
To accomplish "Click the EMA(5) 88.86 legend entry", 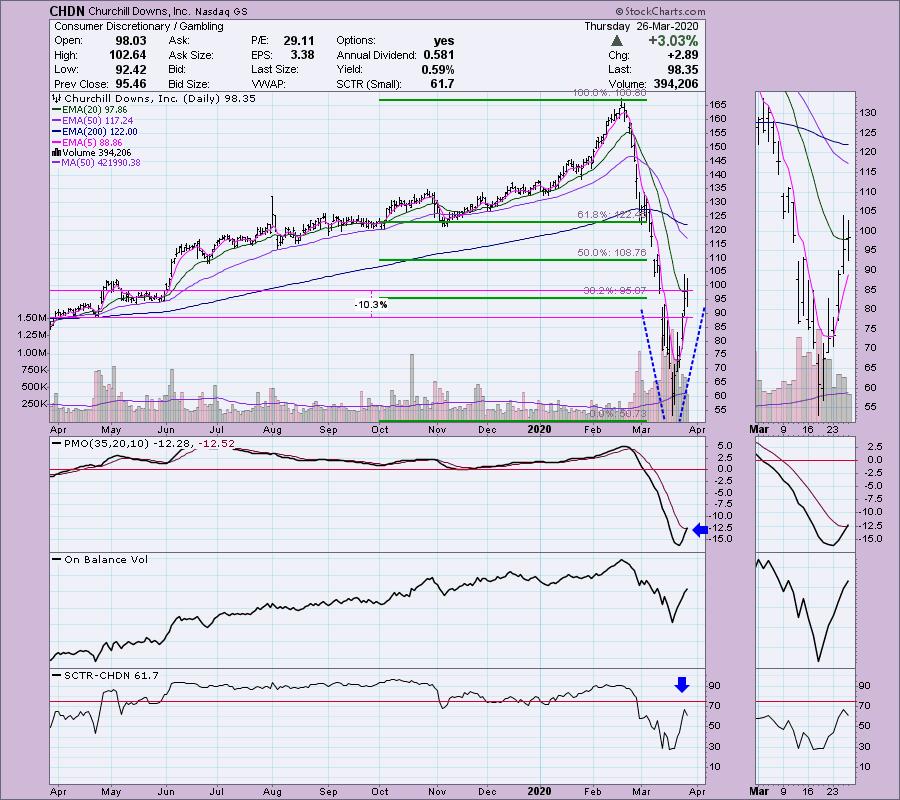I will pos(87,142).
